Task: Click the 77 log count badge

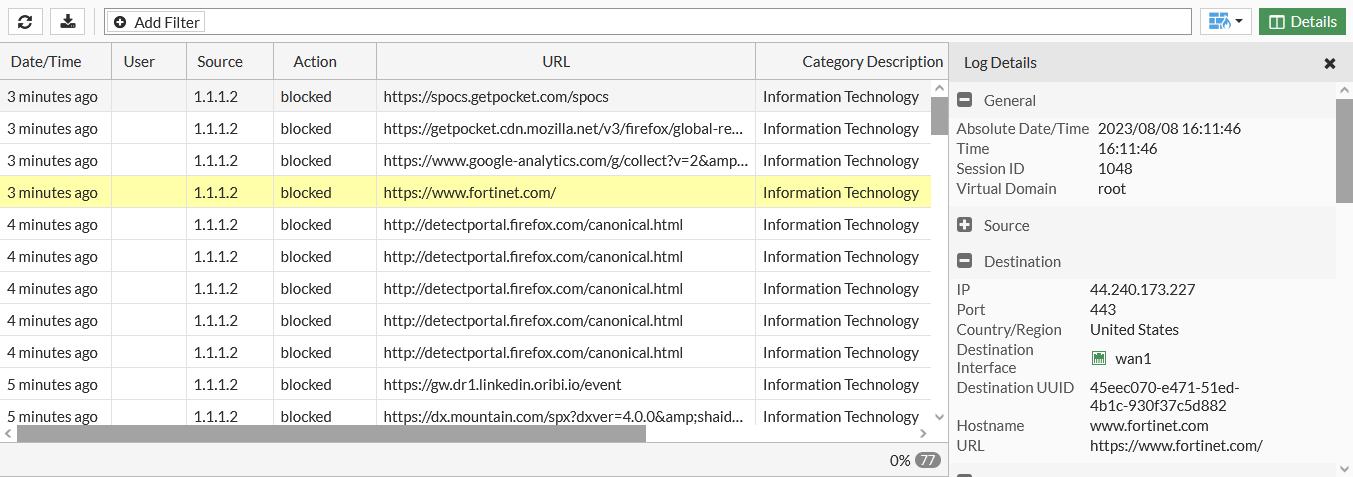Action: tap(928, 461)
